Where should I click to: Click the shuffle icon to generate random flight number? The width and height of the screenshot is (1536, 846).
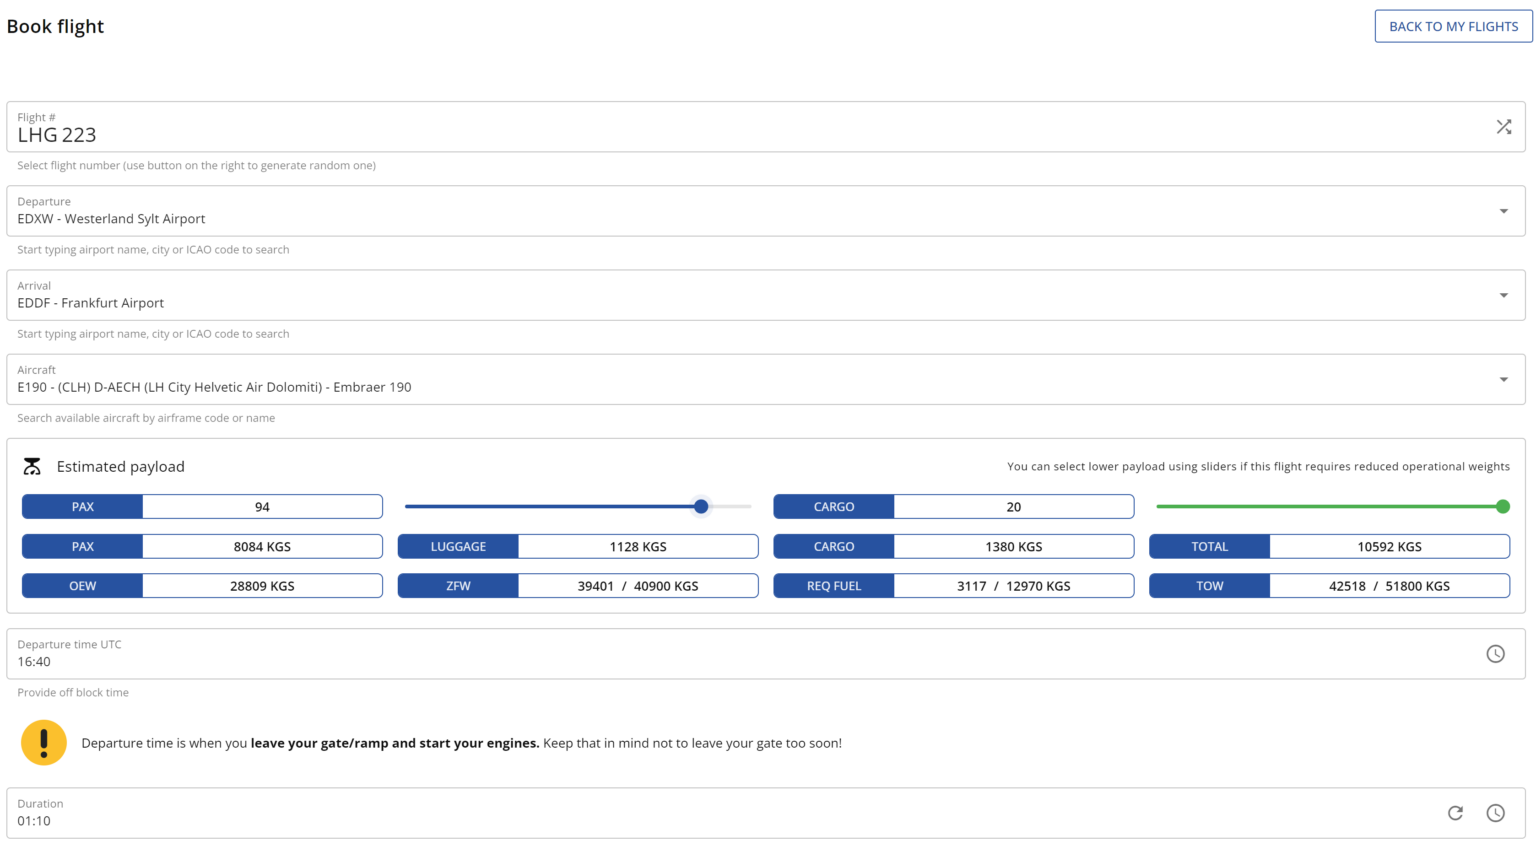[1503, 127]
